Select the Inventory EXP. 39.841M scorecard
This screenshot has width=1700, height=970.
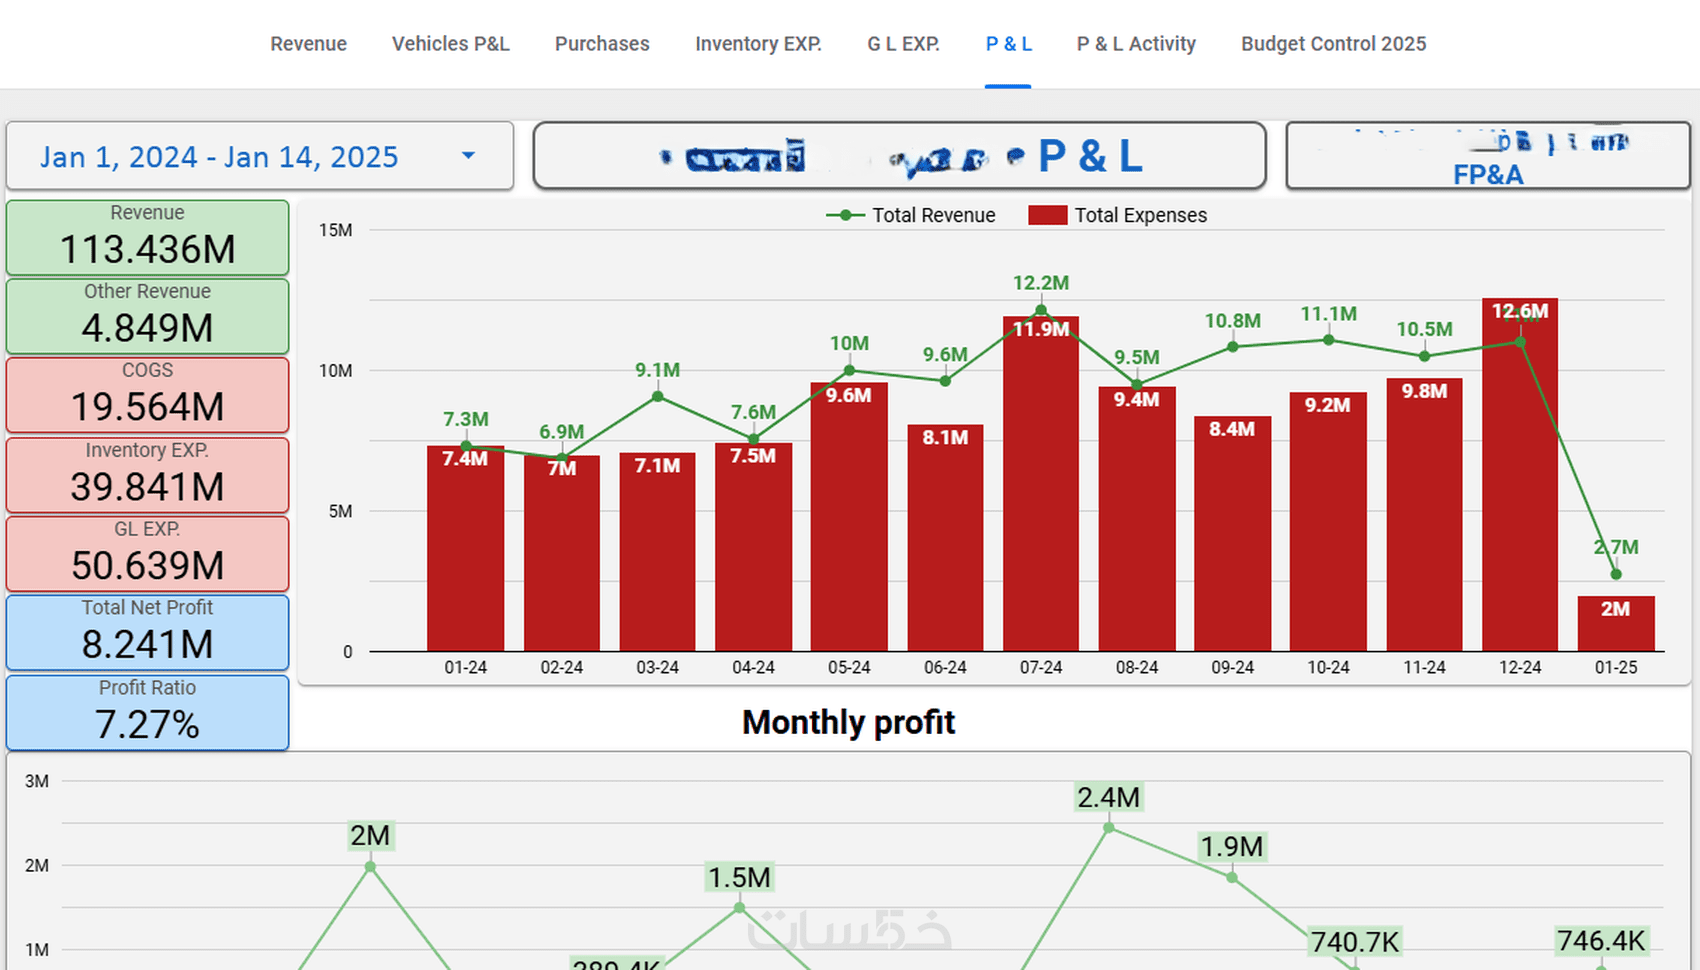[148, 475]
